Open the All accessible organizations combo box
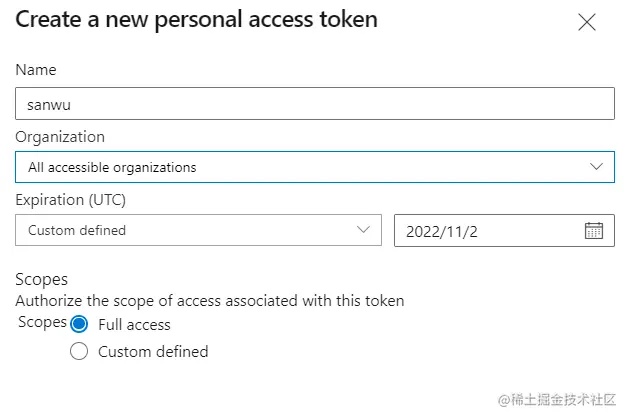The width and height of the screenshot is (629, 420). point(300,167)
